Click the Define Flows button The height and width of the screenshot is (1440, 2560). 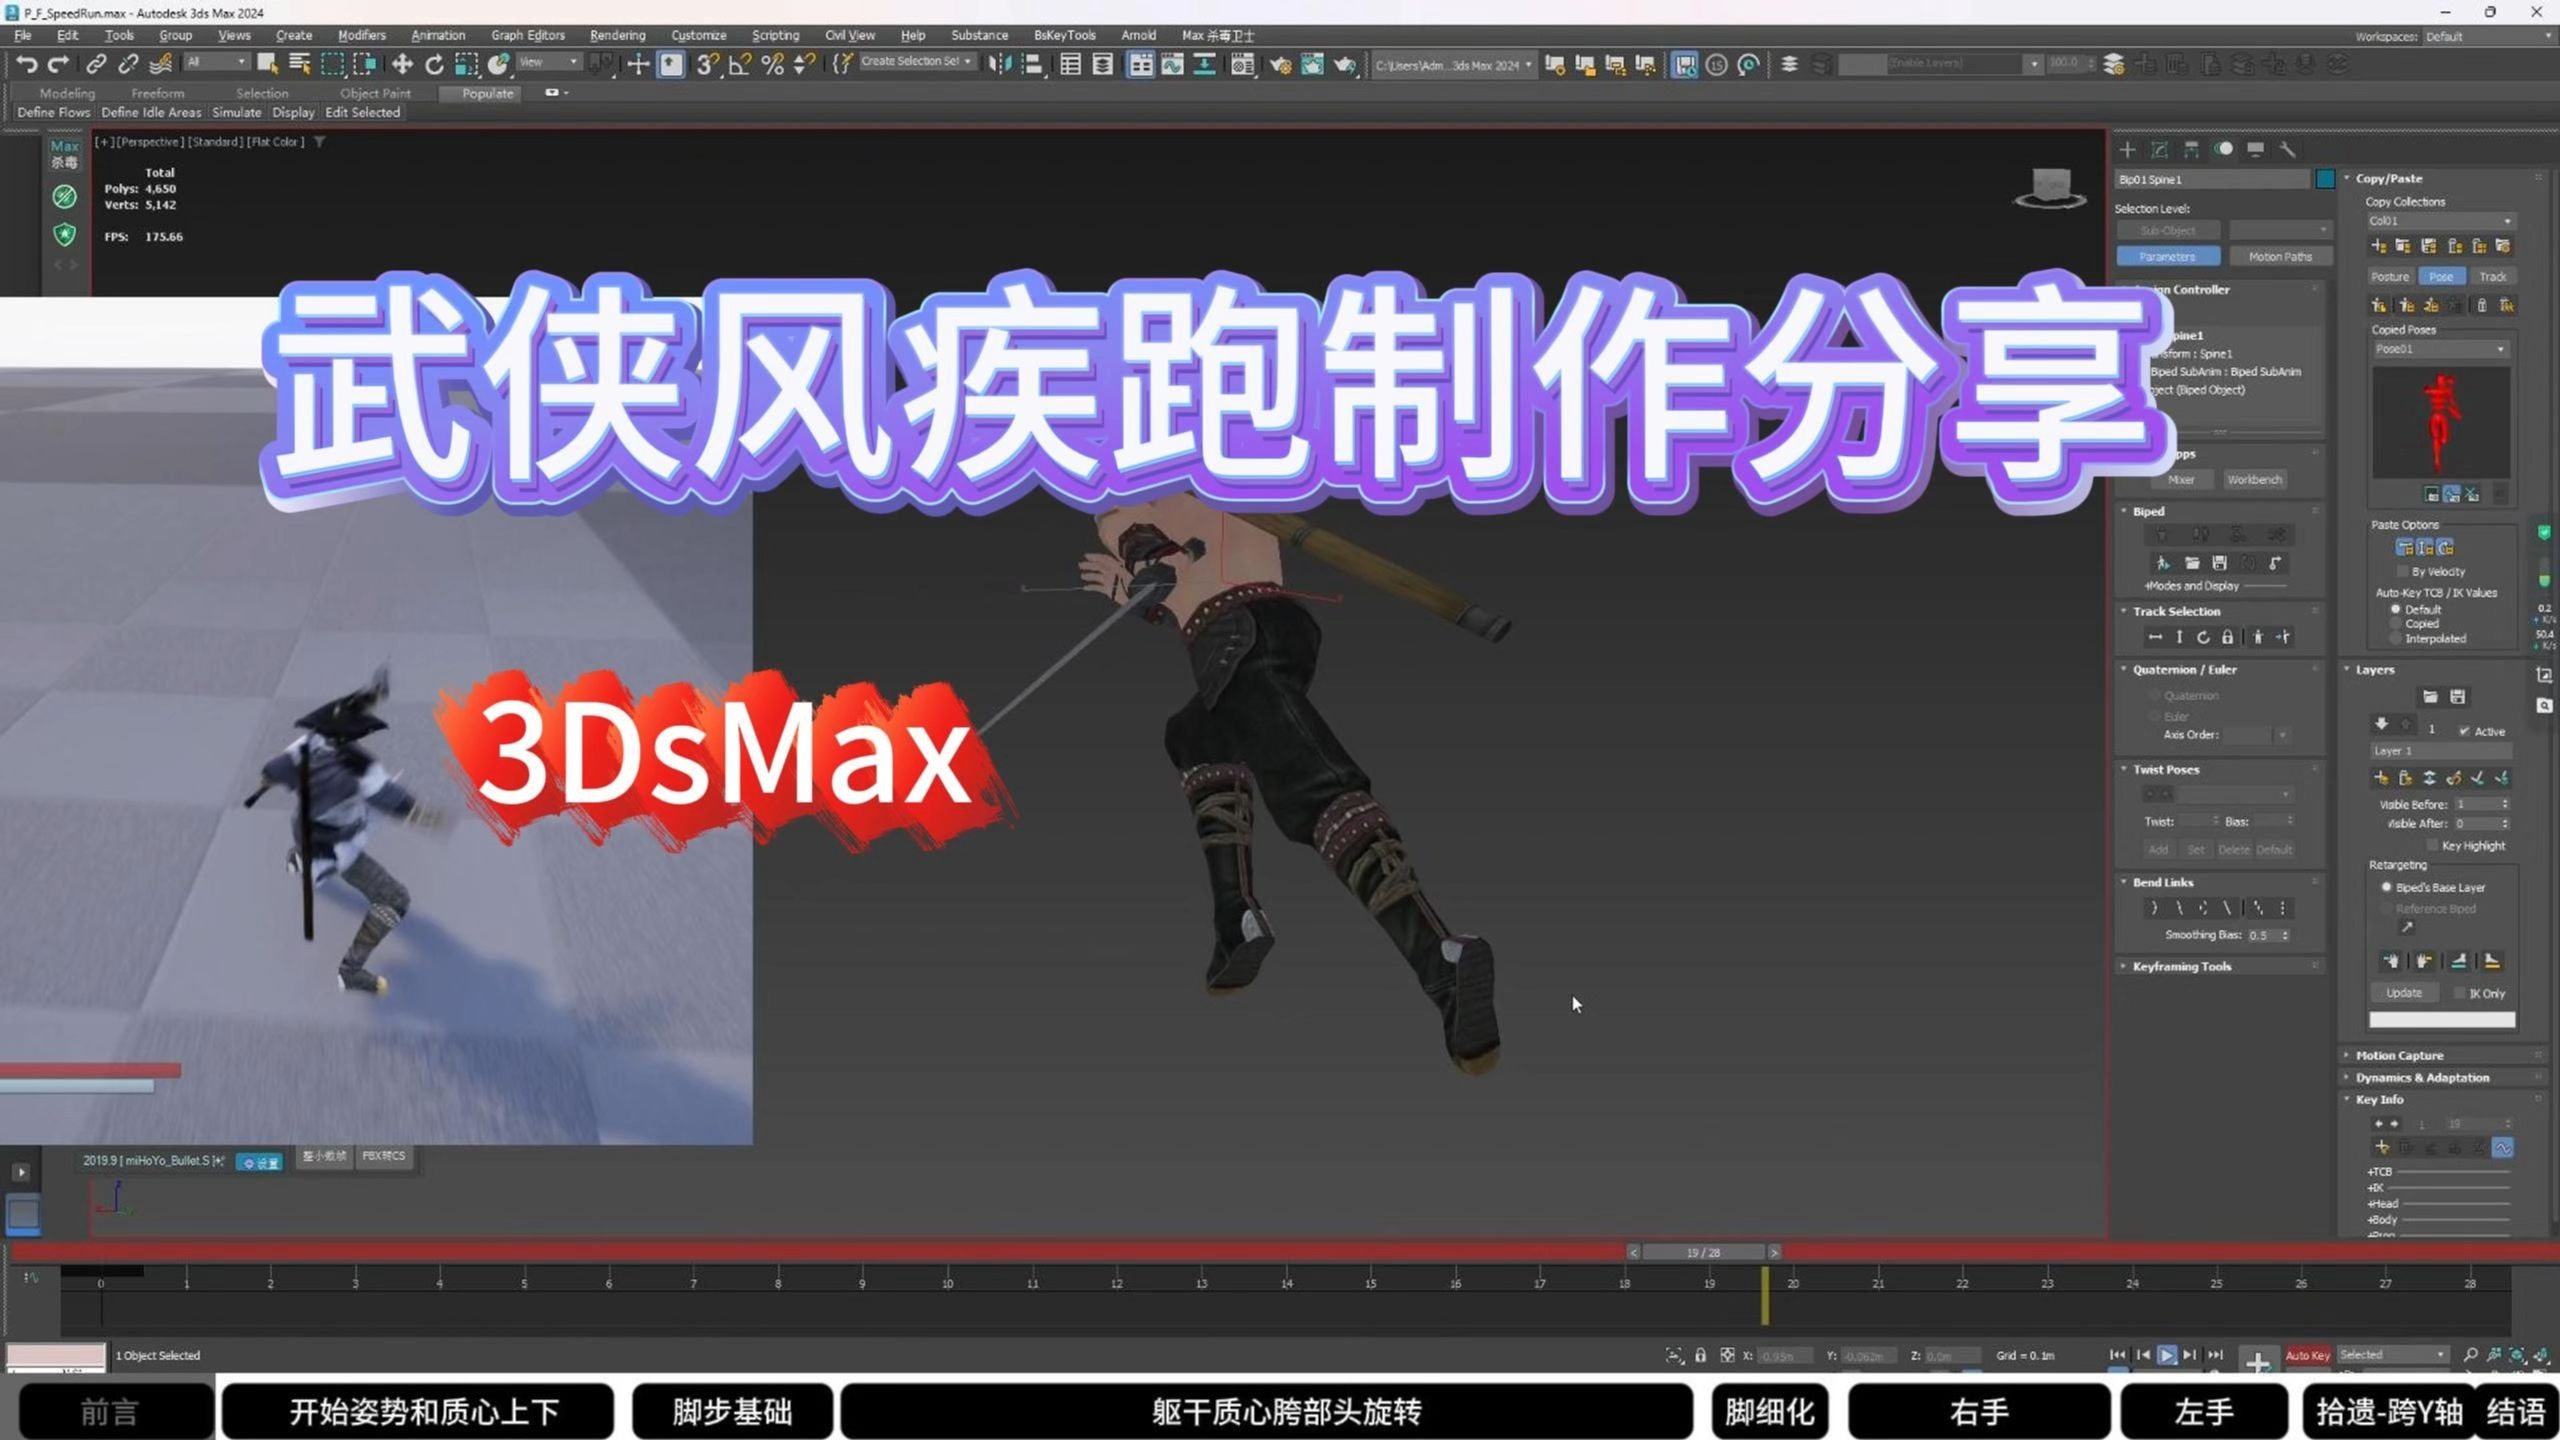(x=54, y=112)
